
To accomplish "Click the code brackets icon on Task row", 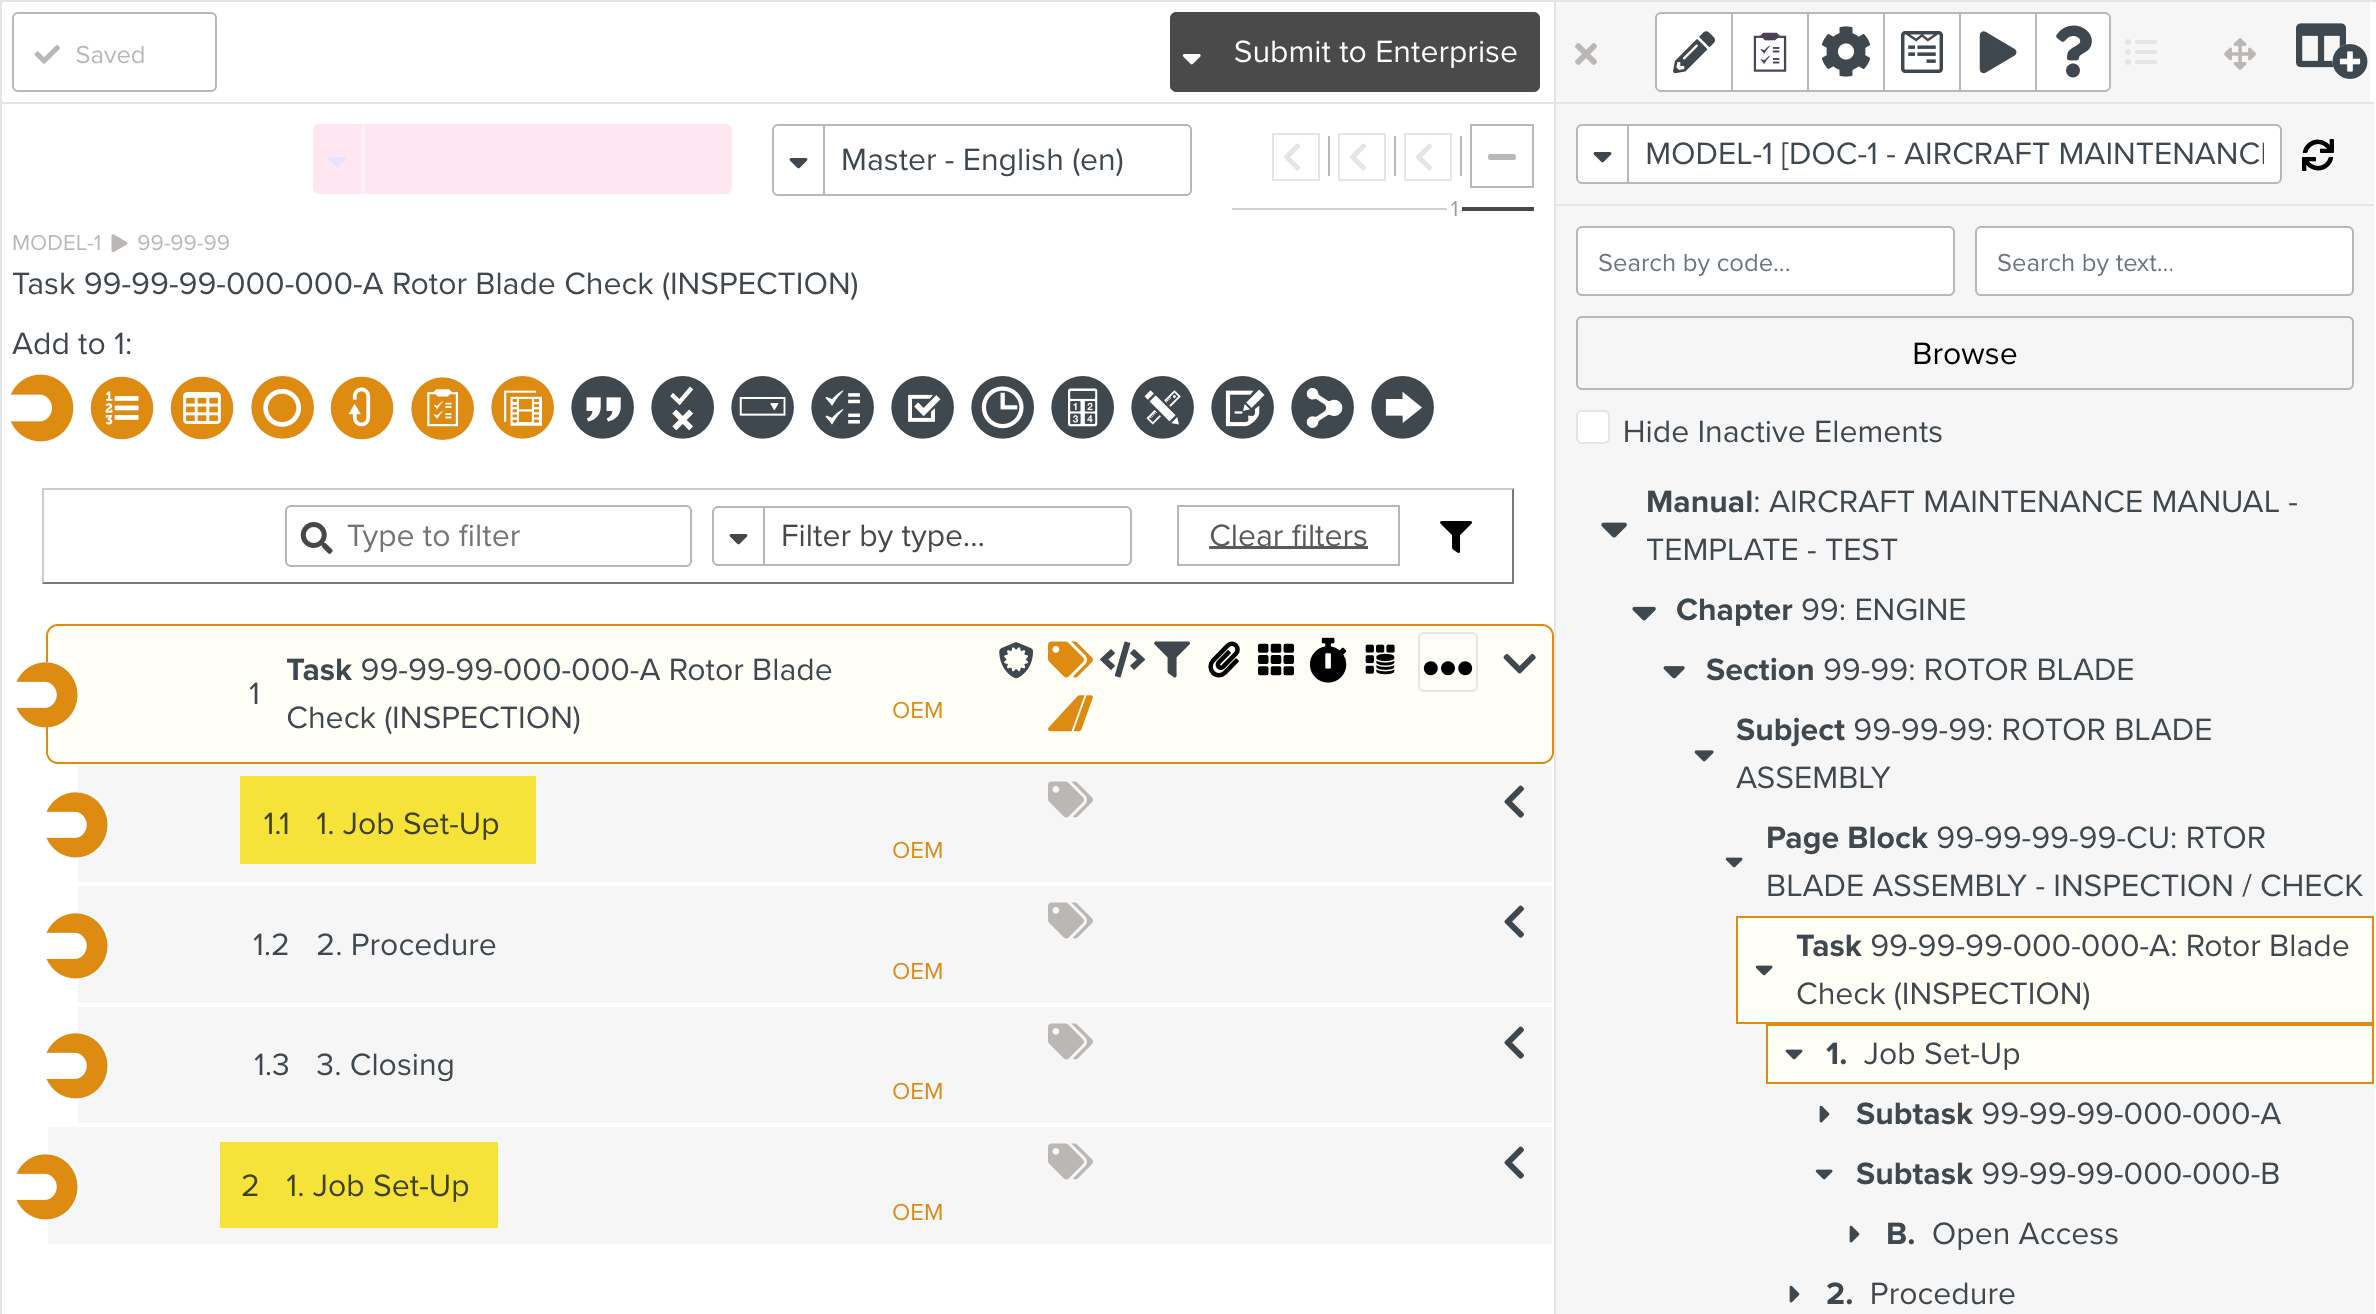I will (1122, 660).
